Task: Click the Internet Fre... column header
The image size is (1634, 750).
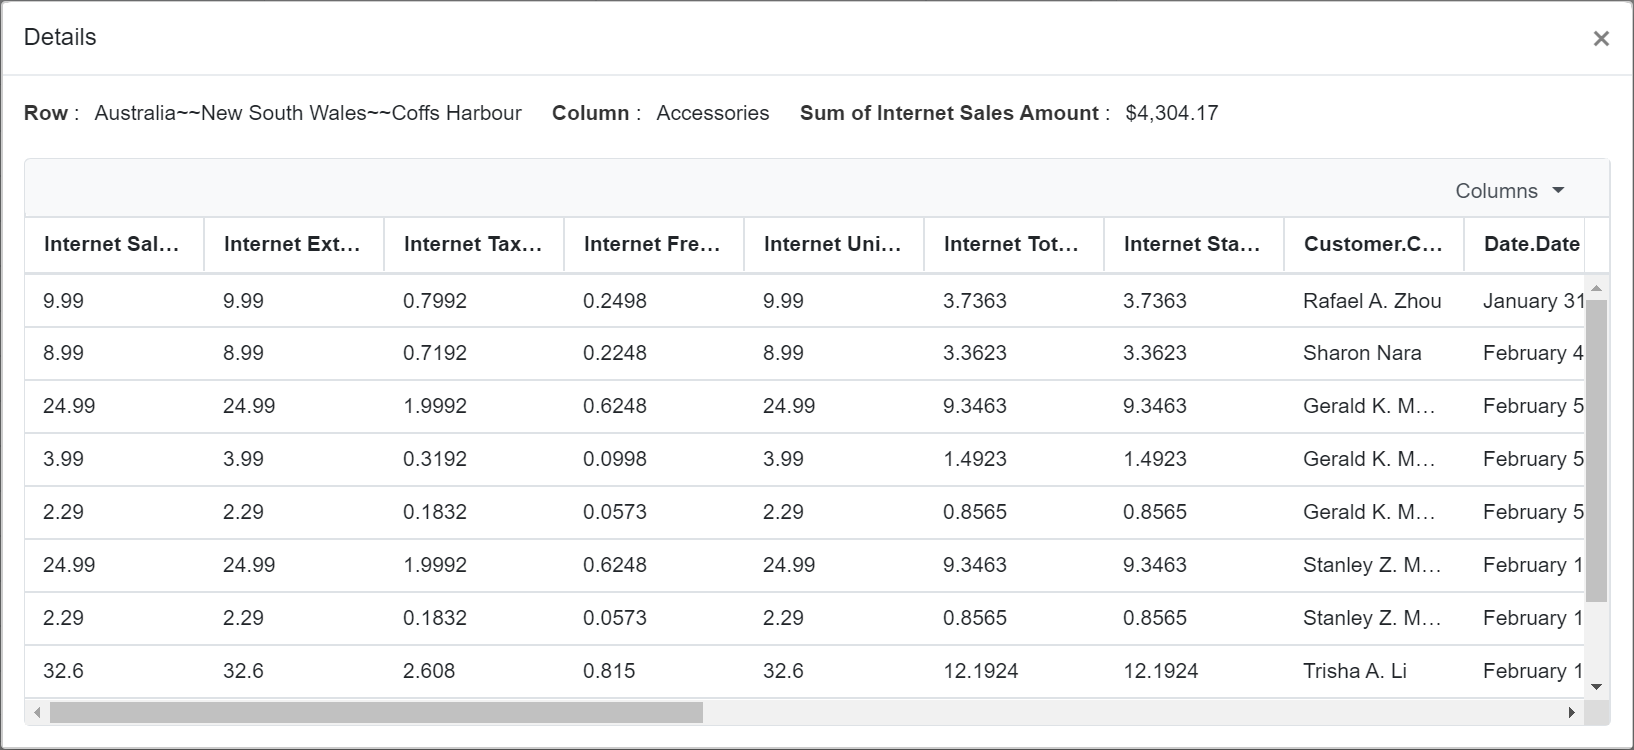Action: (654, 244)
